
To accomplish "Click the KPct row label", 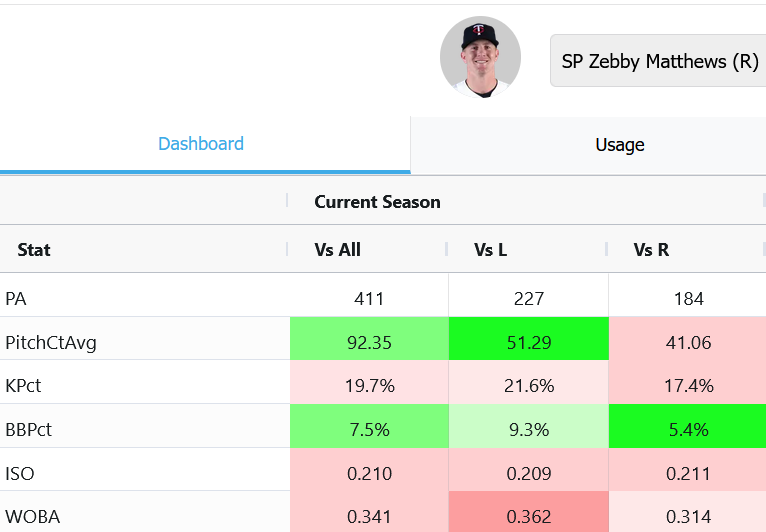I will click(23, 386).
